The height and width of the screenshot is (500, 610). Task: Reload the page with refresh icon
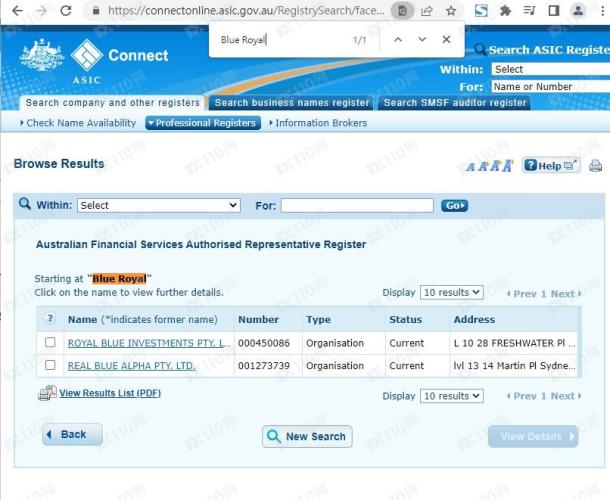click(x=66, y=11)
